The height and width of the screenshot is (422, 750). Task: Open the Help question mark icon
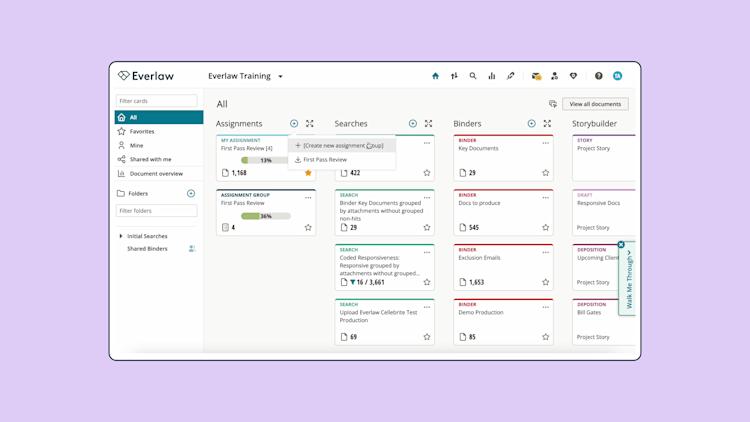pos(598,76)
